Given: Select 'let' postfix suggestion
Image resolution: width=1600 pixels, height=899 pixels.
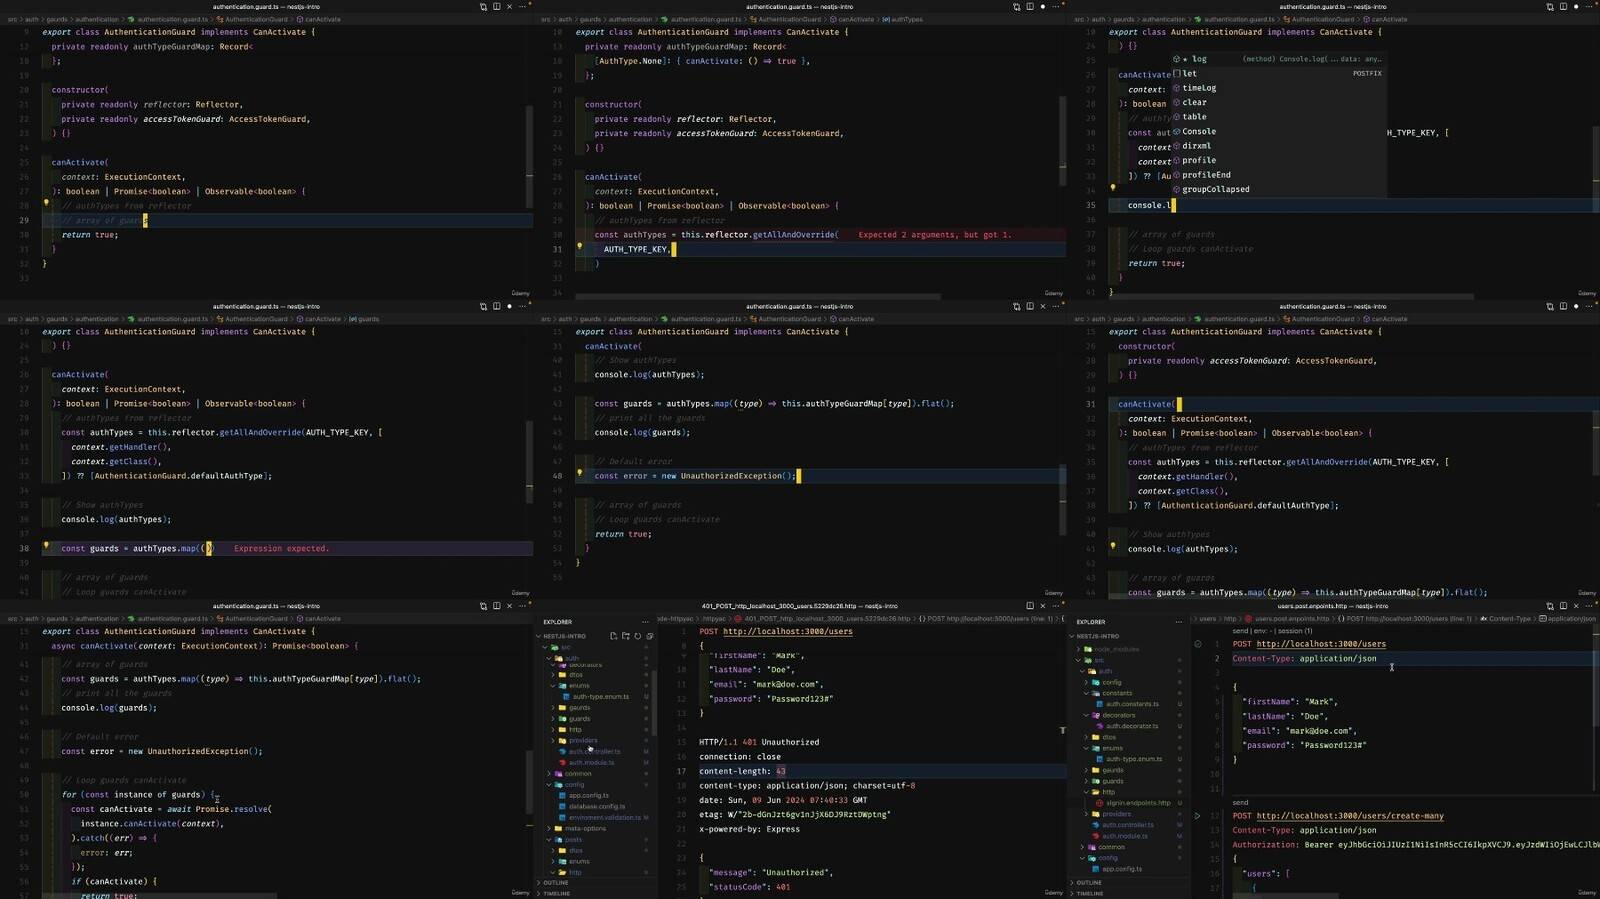Looking at the screenshot, I should [x=1277, y=73].
